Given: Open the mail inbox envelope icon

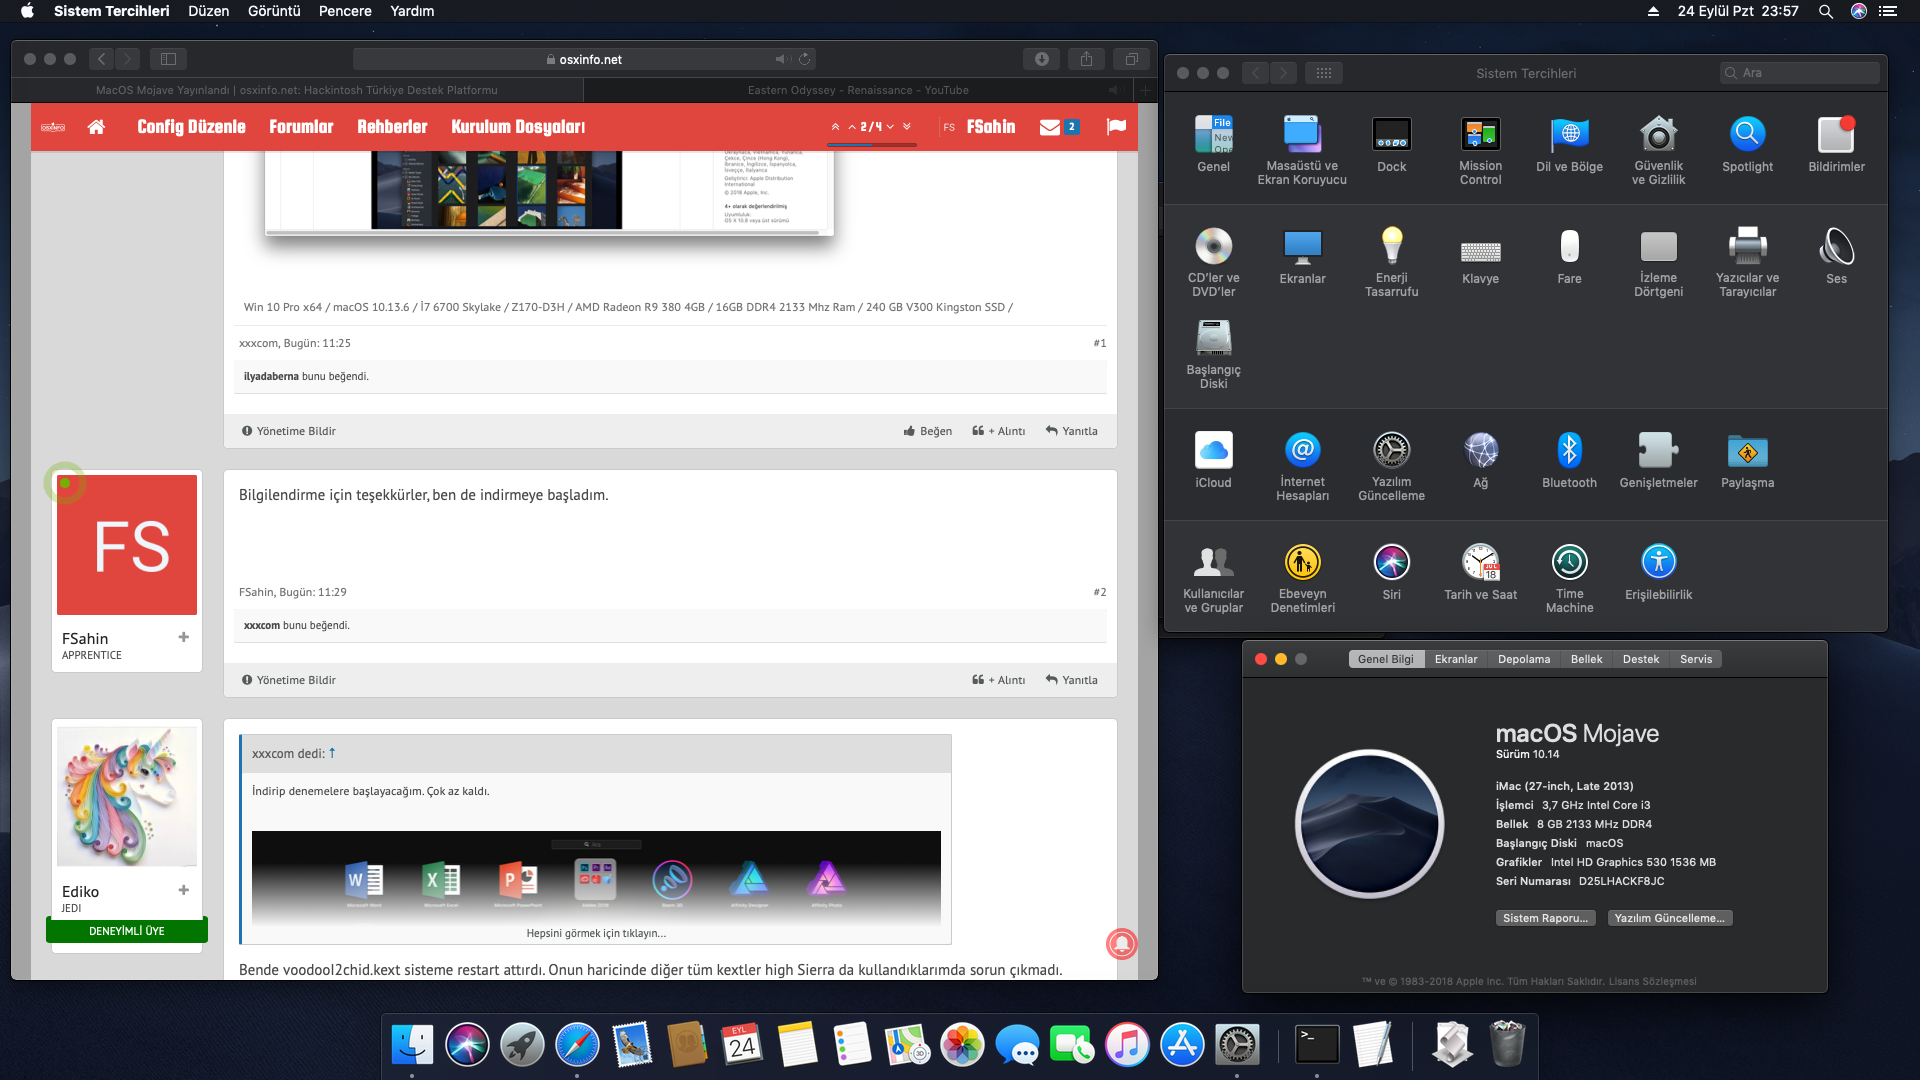Looking at the screenshot, I should [1050, 127].
